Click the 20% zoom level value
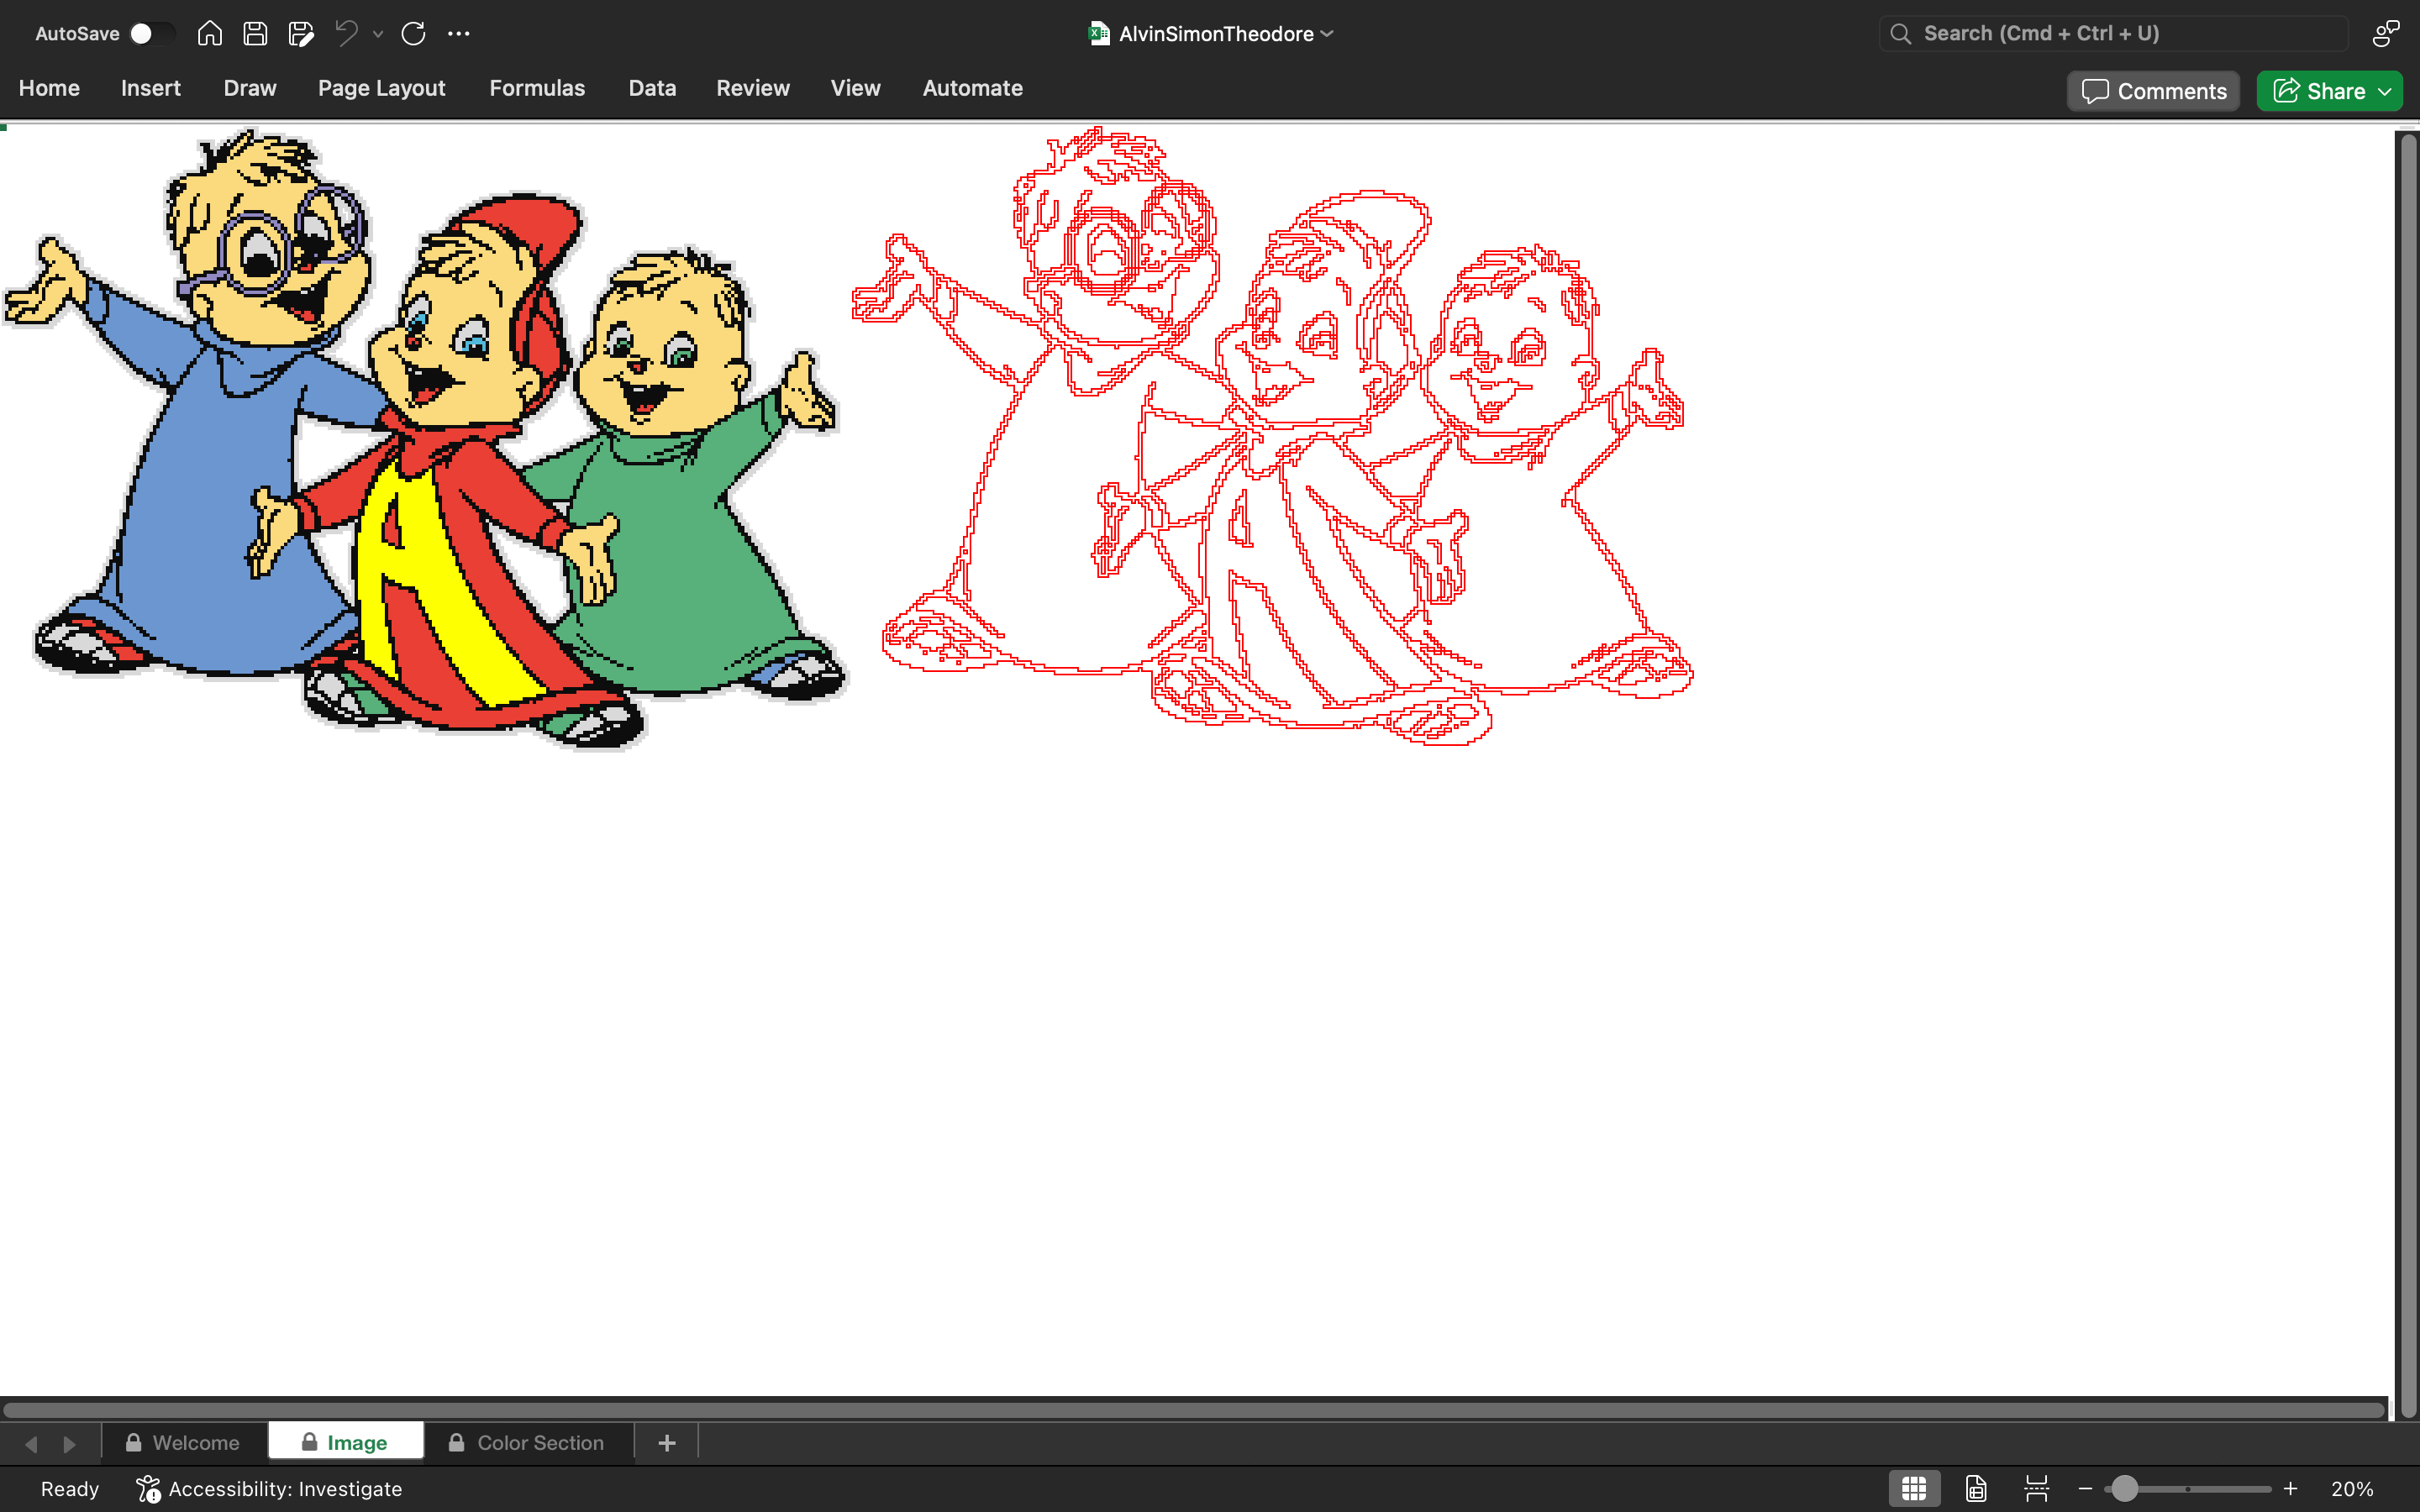2420x1512 pixels. pos(2352,1489)
